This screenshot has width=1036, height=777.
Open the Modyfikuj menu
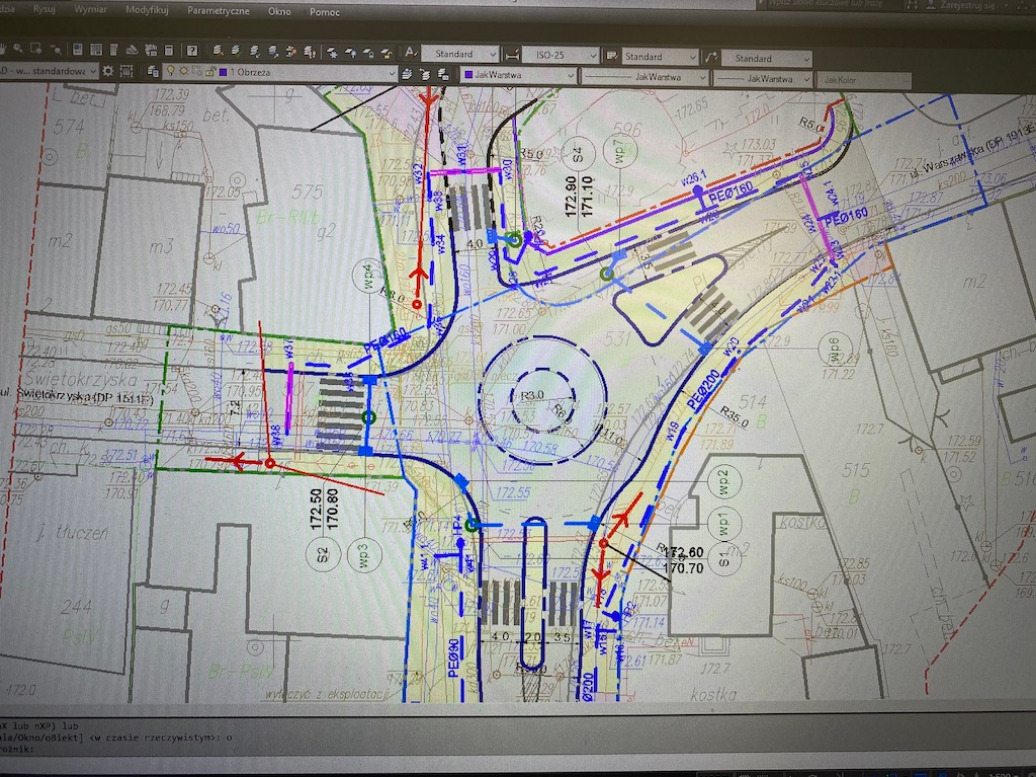tap(146, 10)
